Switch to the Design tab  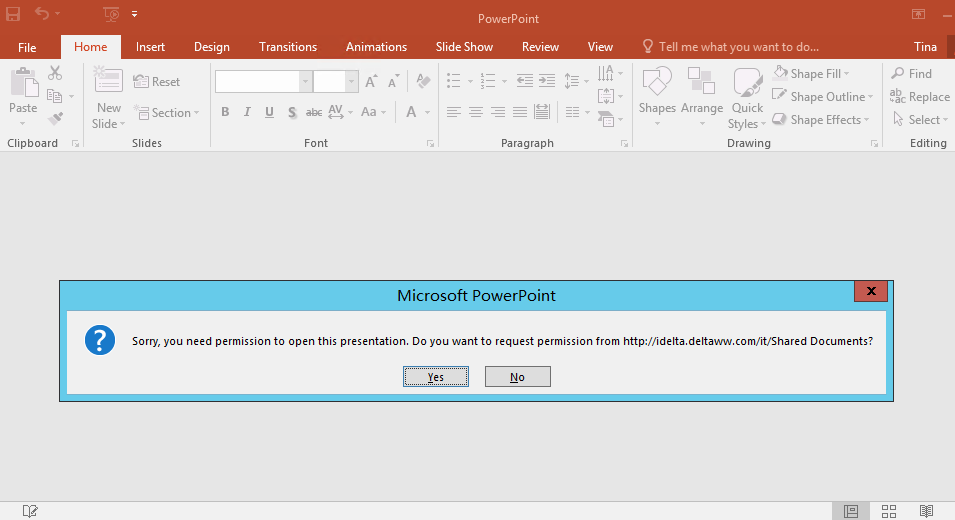[211, 47]
